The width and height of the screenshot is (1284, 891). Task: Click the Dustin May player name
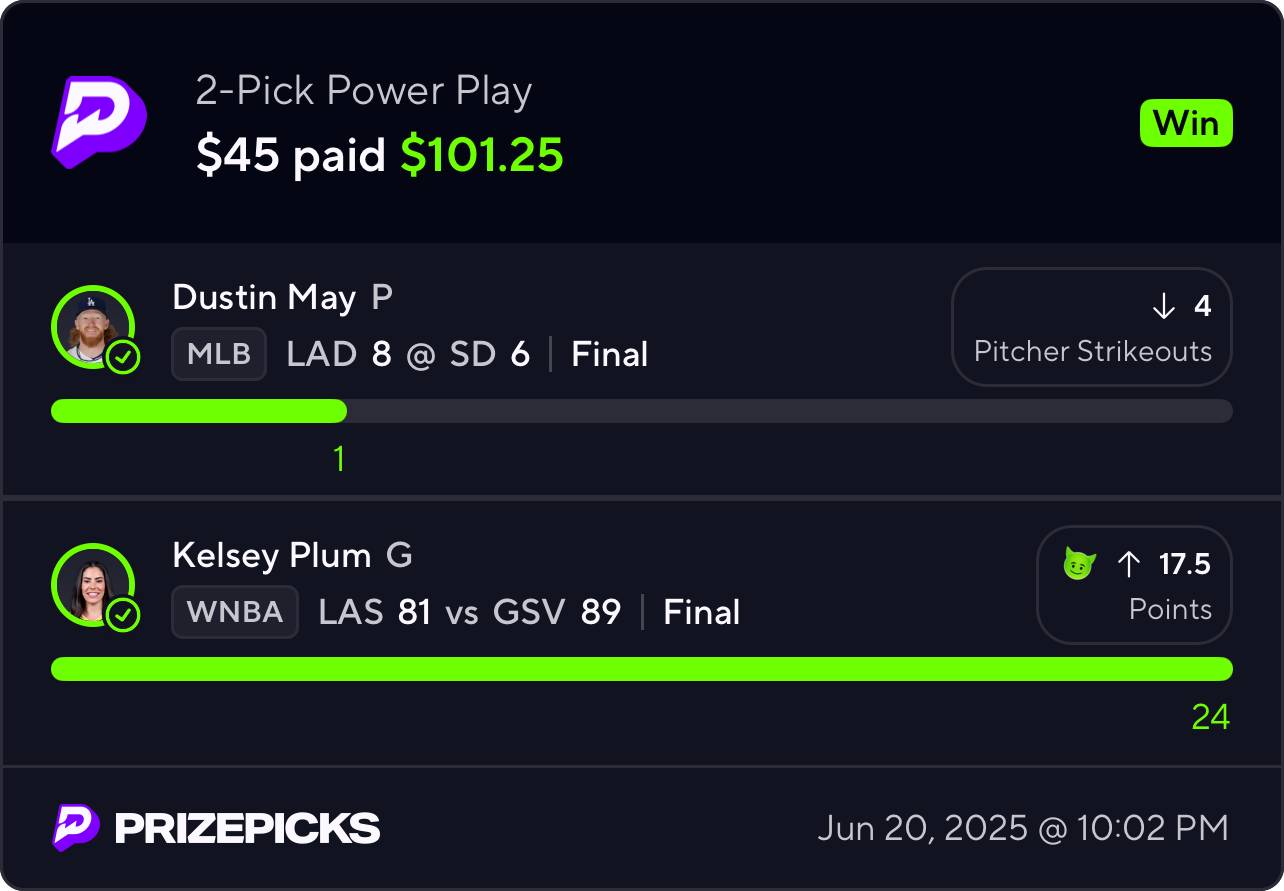264,298
